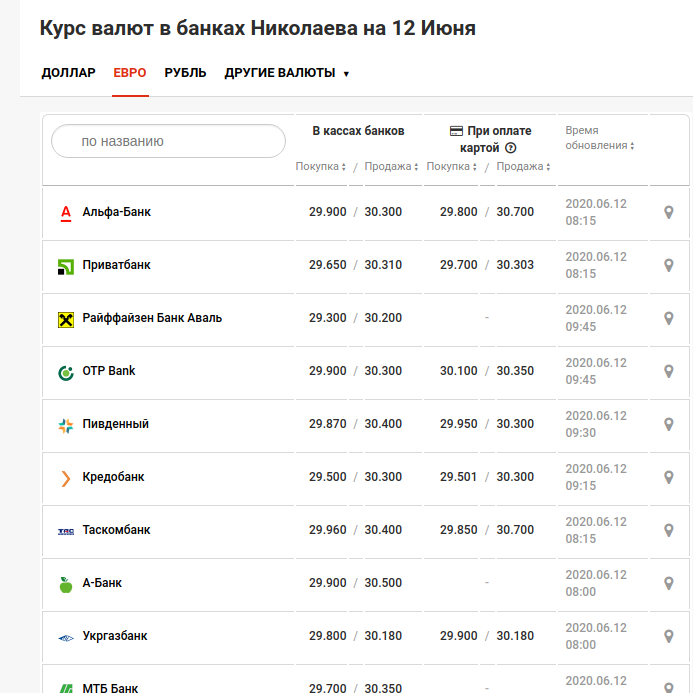Screen dimensions: 693x693
Task: Click the В кассах банков header
Action: click(x=358, y=131)
